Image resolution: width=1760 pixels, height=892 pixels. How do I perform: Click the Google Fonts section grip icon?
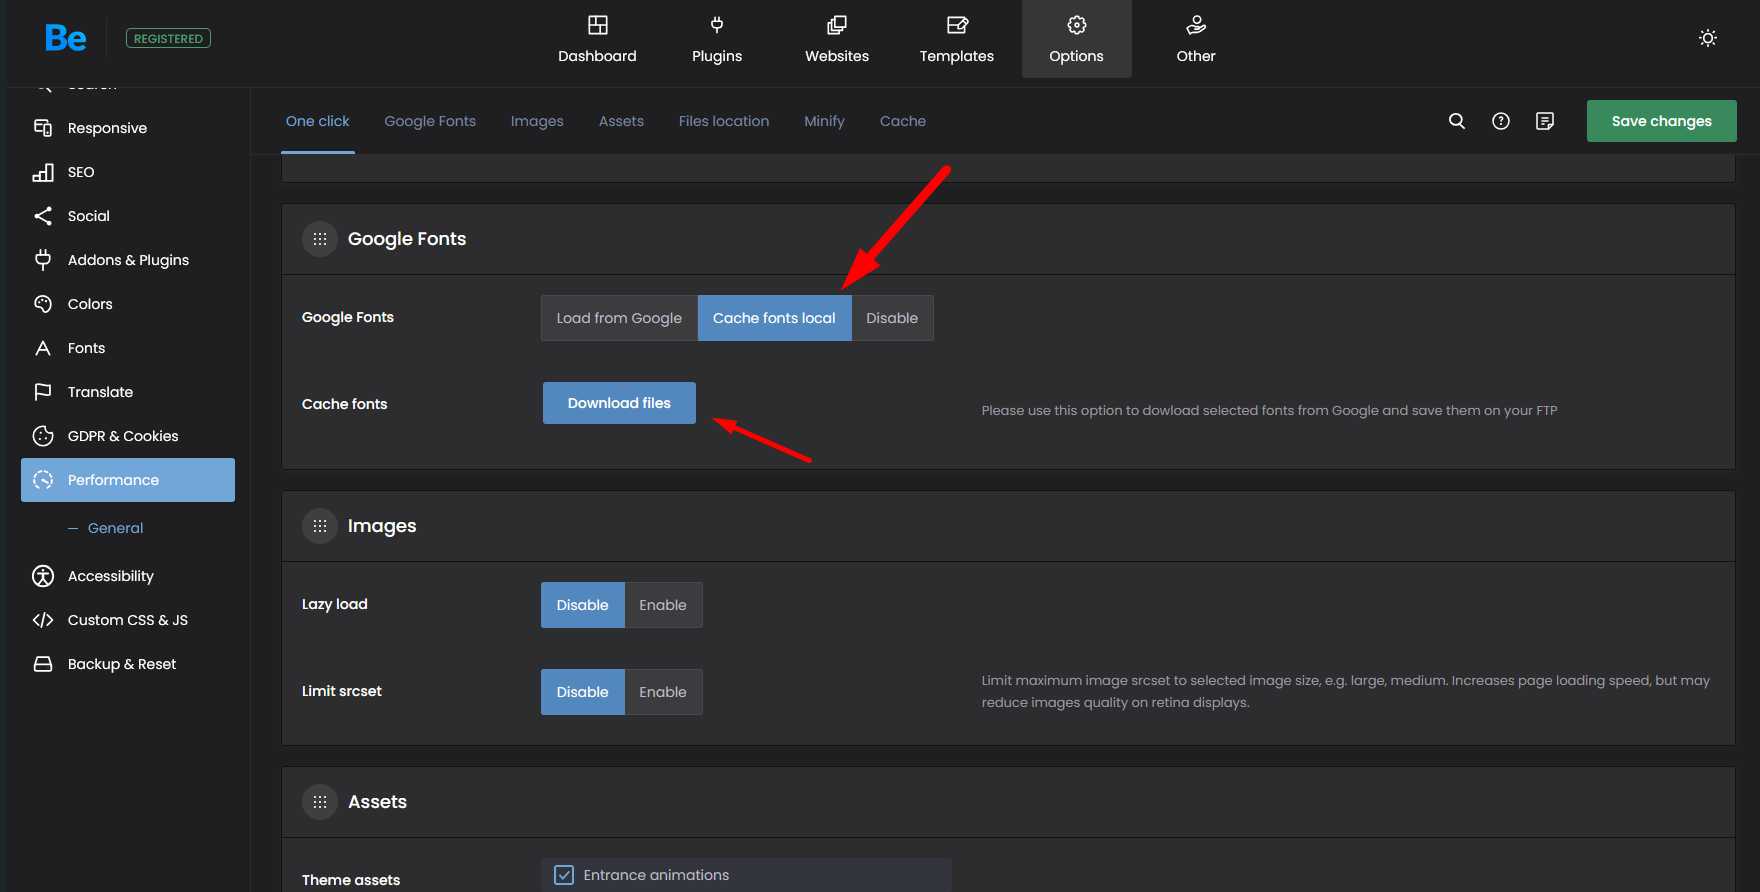320,239
